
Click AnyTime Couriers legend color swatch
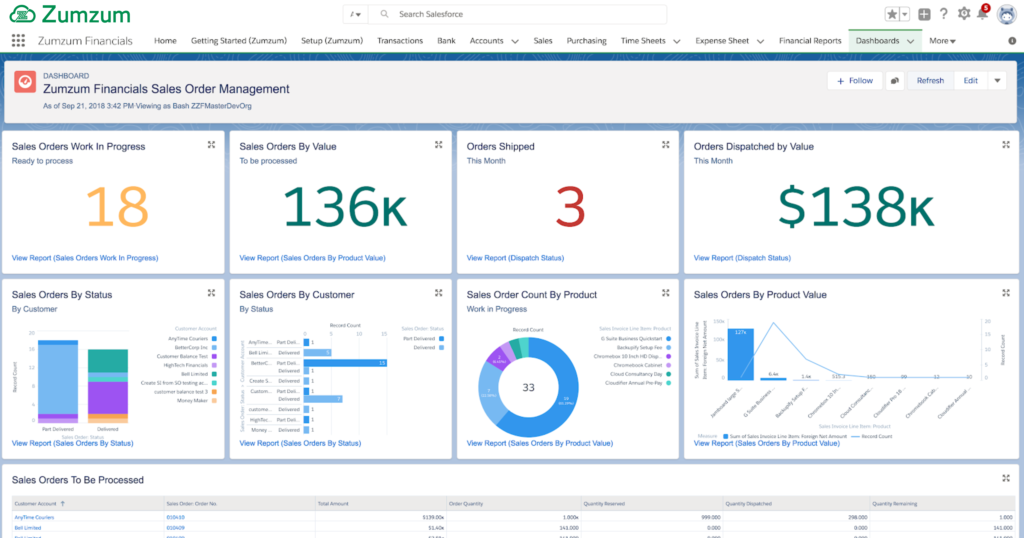point(214,339)
